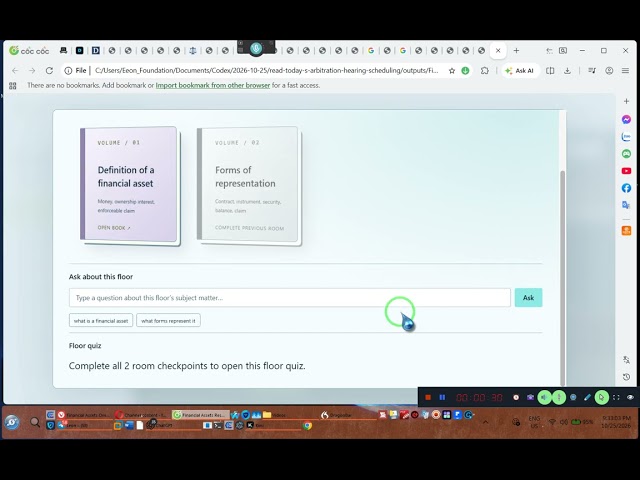Open the Definition of a financial asset book

coord(130,184)
